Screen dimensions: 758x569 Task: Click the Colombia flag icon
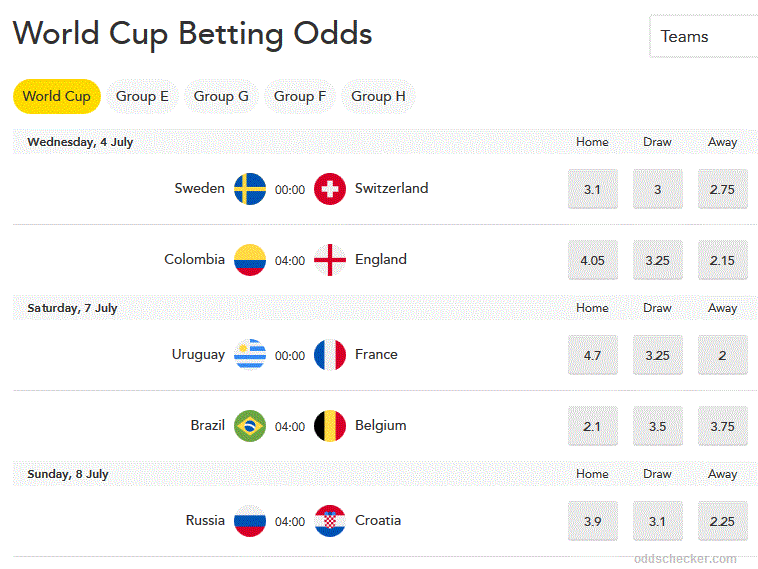(250, 260)
